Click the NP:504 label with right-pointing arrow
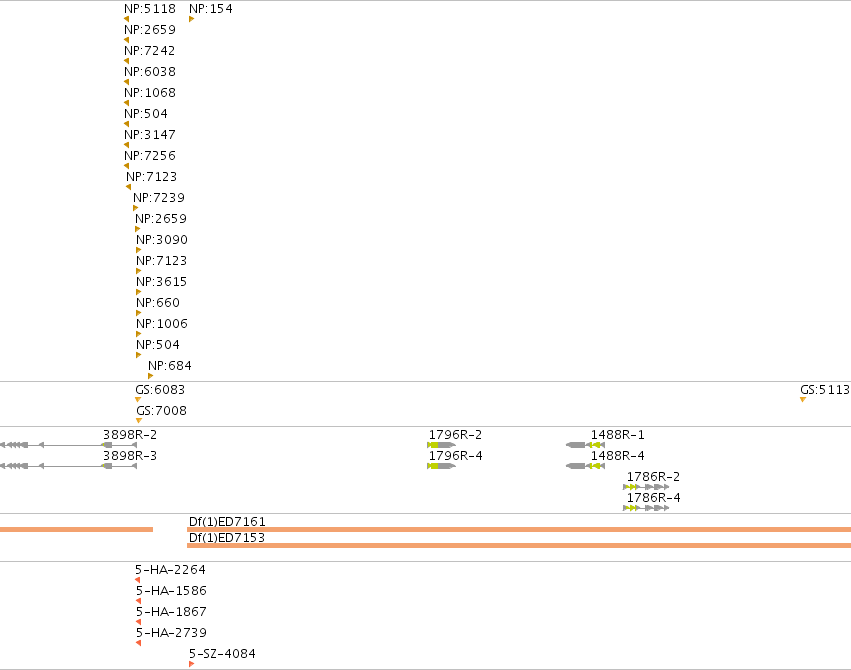This screenshot has width=851, height=670. tap(158, 345)
